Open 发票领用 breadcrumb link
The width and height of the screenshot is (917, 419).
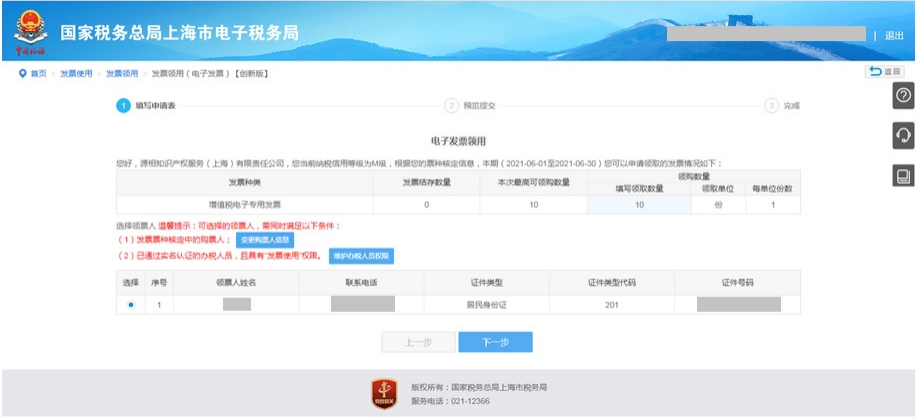click(122, 73)
